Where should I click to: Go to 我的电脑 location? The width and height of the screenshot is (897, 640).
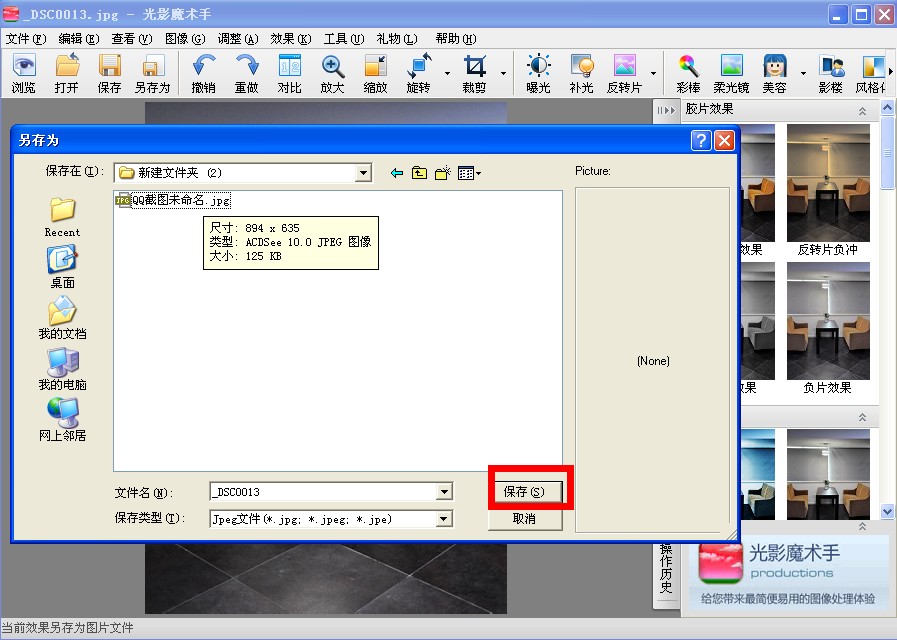tap(62, 369)
